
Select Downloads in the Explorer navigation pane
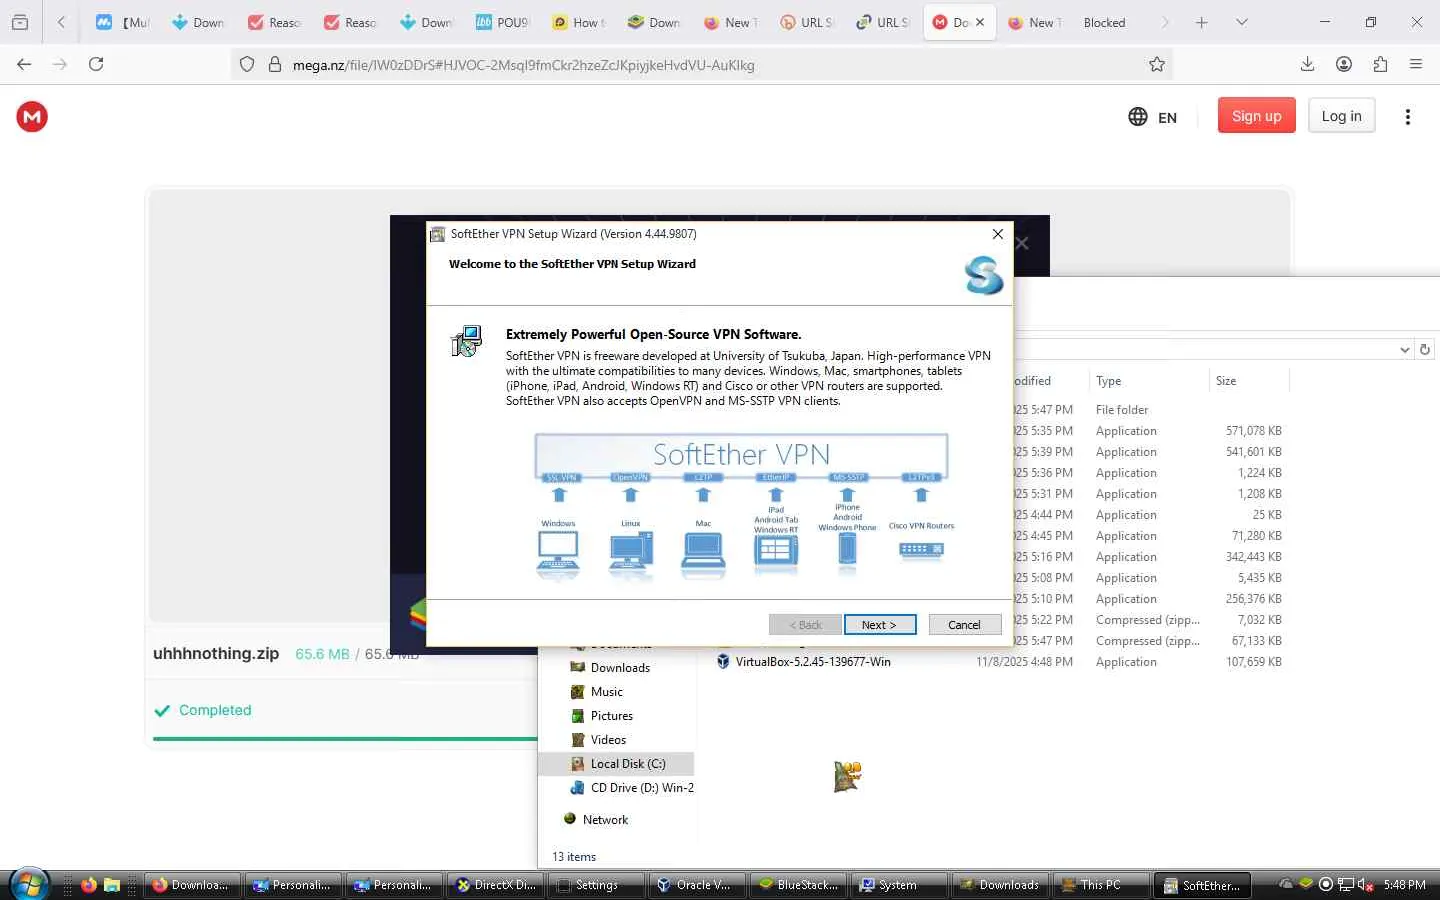coord(620,668)
